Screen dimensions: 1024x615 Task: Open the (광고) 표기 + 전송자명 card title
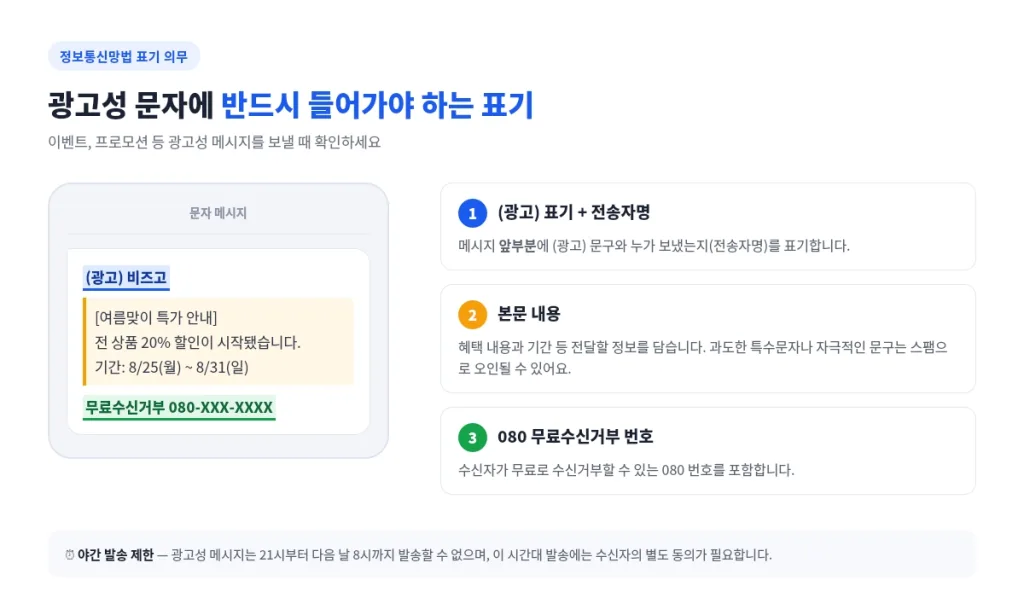[x=574, y=212]
